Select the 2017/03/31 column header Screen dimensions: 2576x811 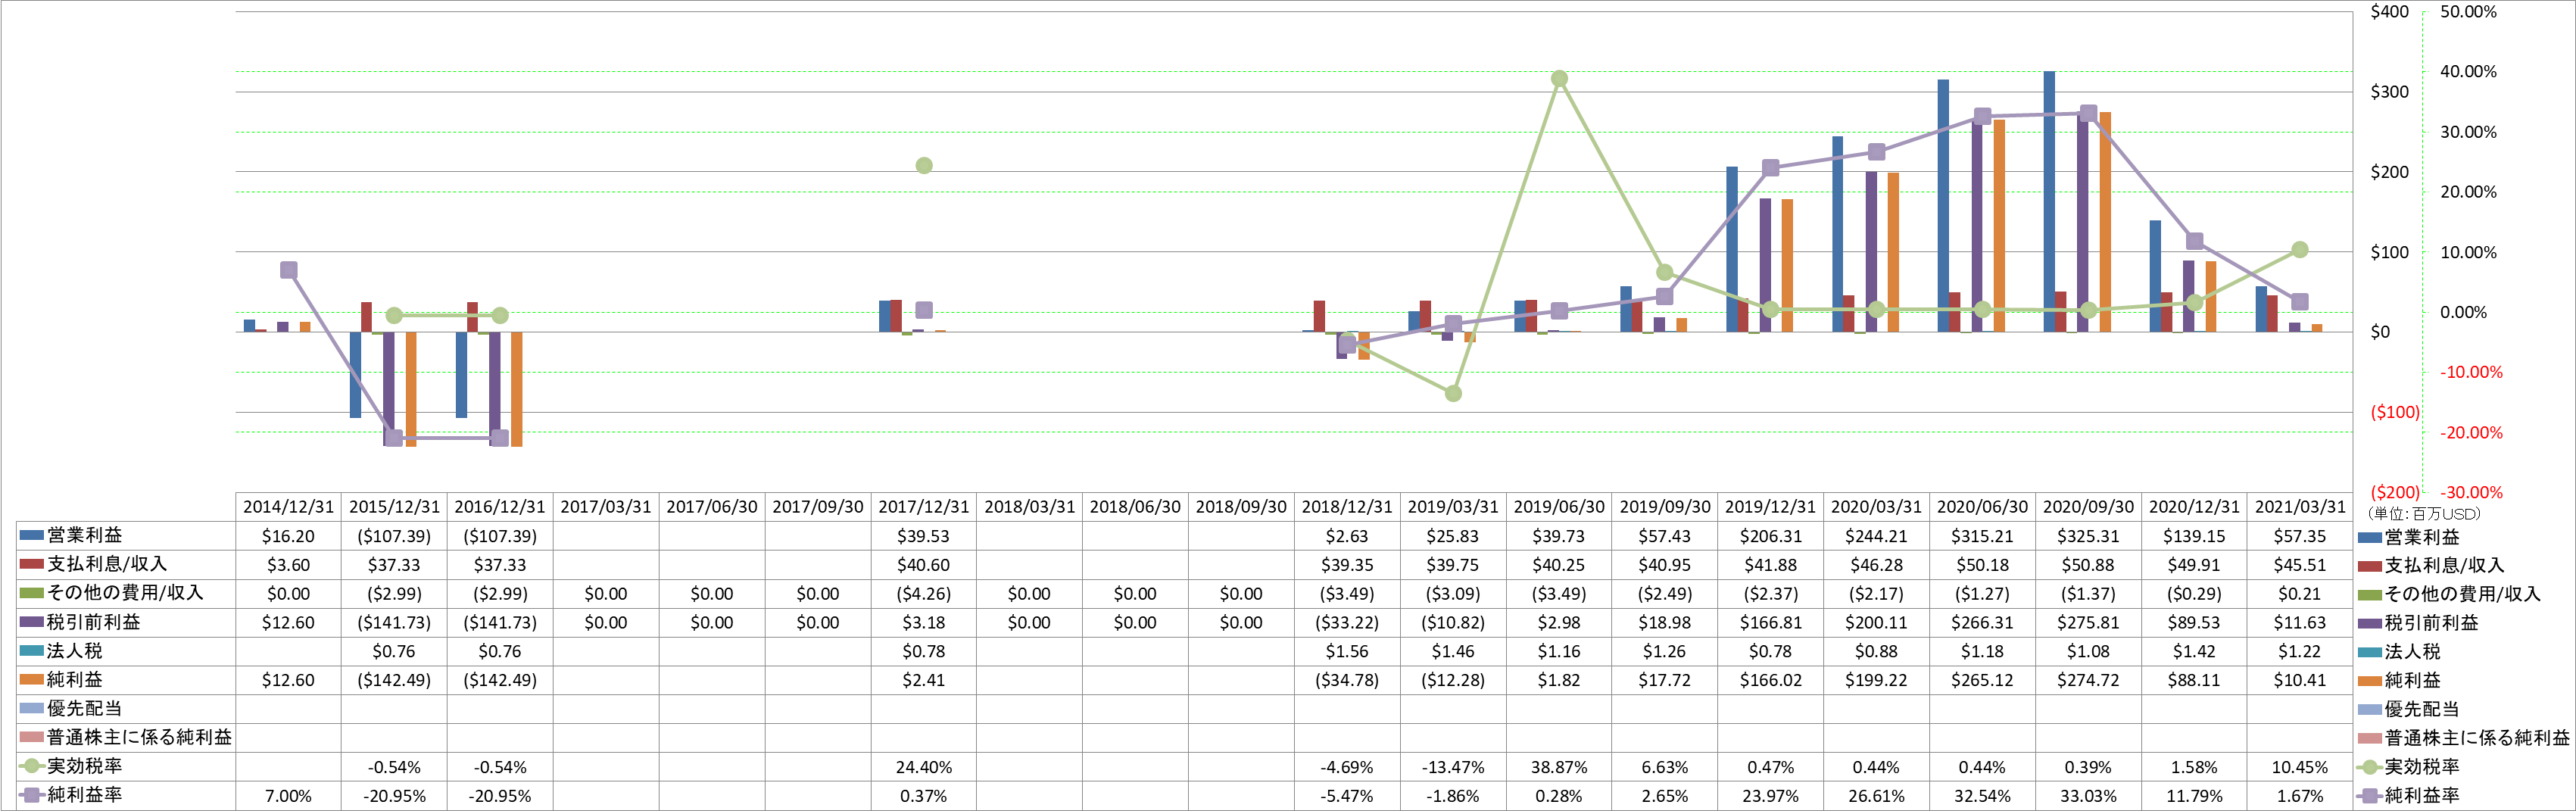tap(606, 507)
